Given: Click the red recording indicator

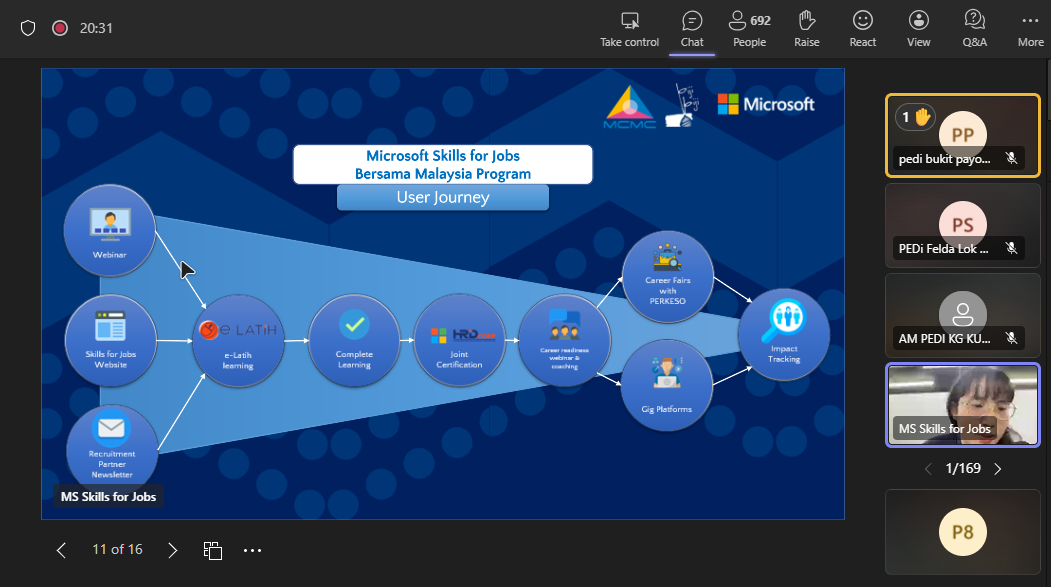Looking at the screenshot, I should coord(59,28).
